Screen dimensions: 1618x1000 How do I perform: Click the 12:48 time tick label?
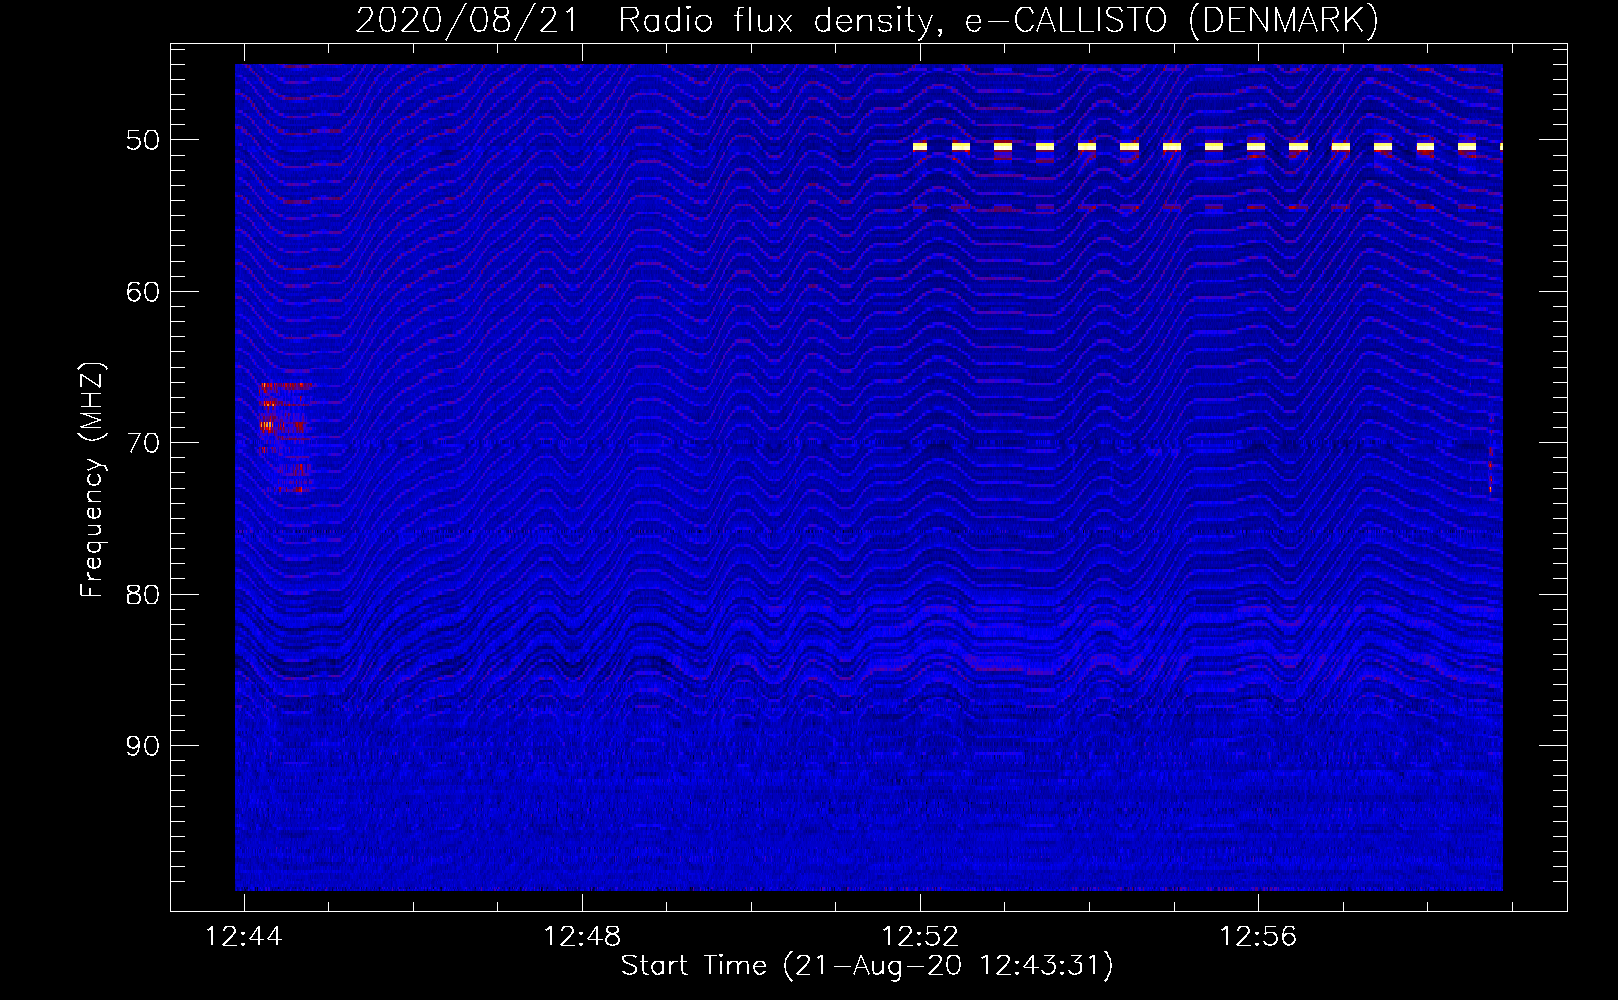(582, 937)
